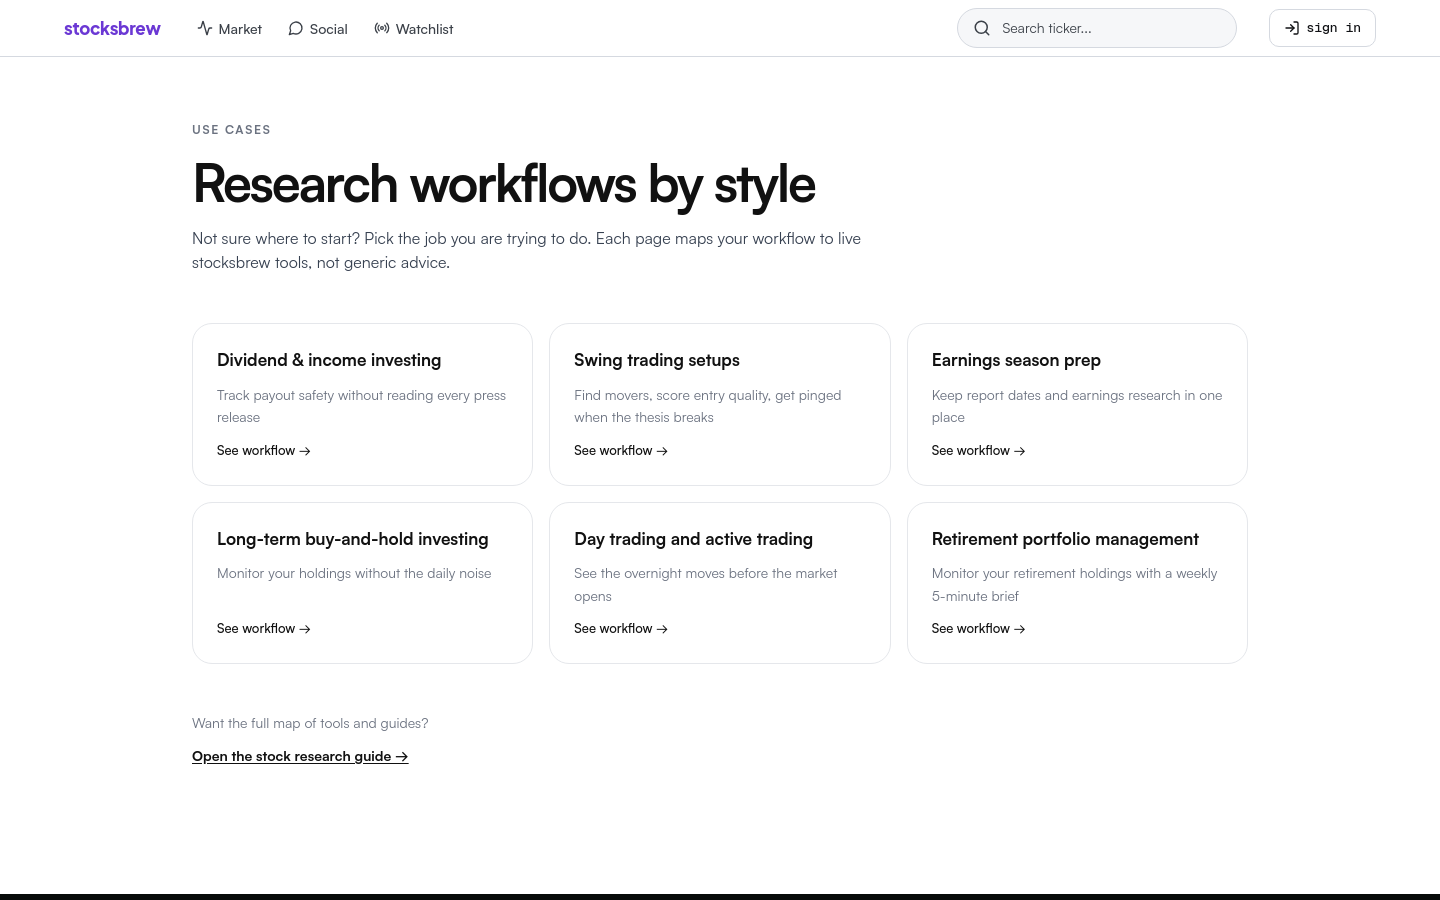See workflow for Dividend & income investing

coord(264,451)
